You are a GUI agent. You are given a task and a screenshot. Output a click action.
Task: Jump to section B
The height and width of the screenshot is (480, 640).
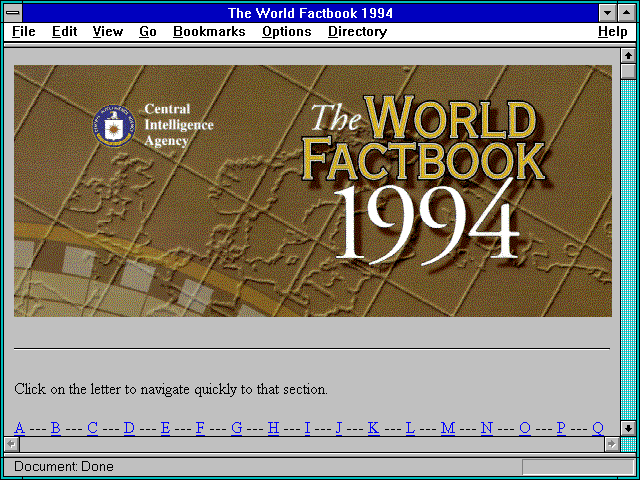(56, 428)
